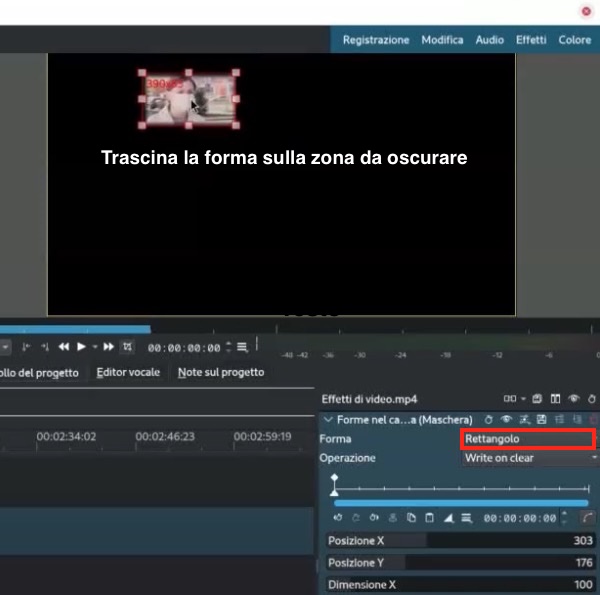This screenshot has width=600, height=595.
Task: Click the Effetti di video.mp4 panel title
Action: pyautogui.click(x=369, y=399)
